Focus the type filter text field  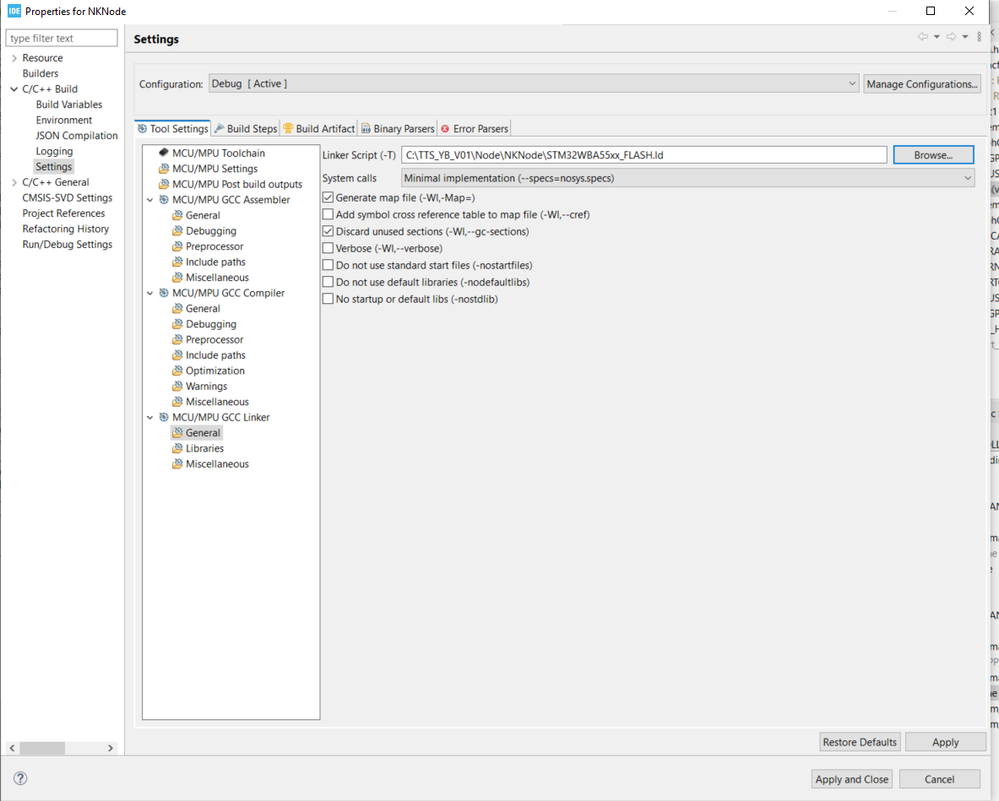tap(62, 38)
